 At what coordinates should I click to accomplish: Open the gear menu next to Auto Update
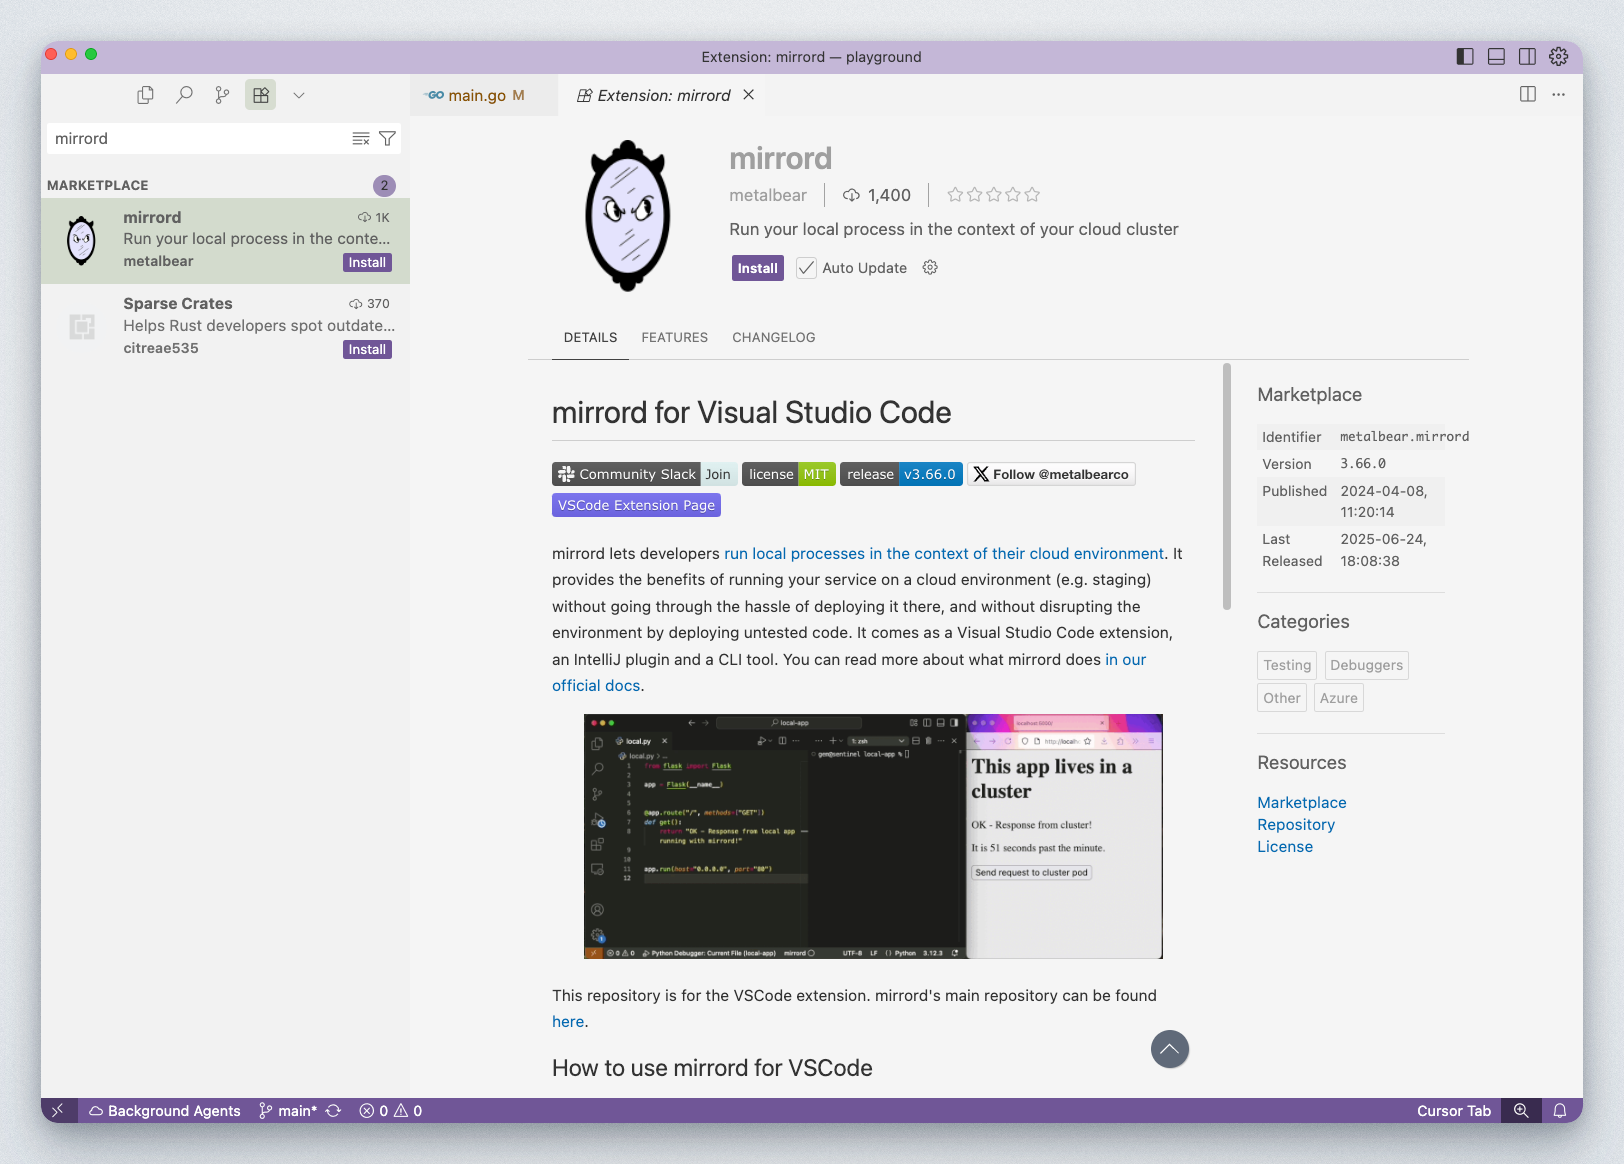point(929,267)
